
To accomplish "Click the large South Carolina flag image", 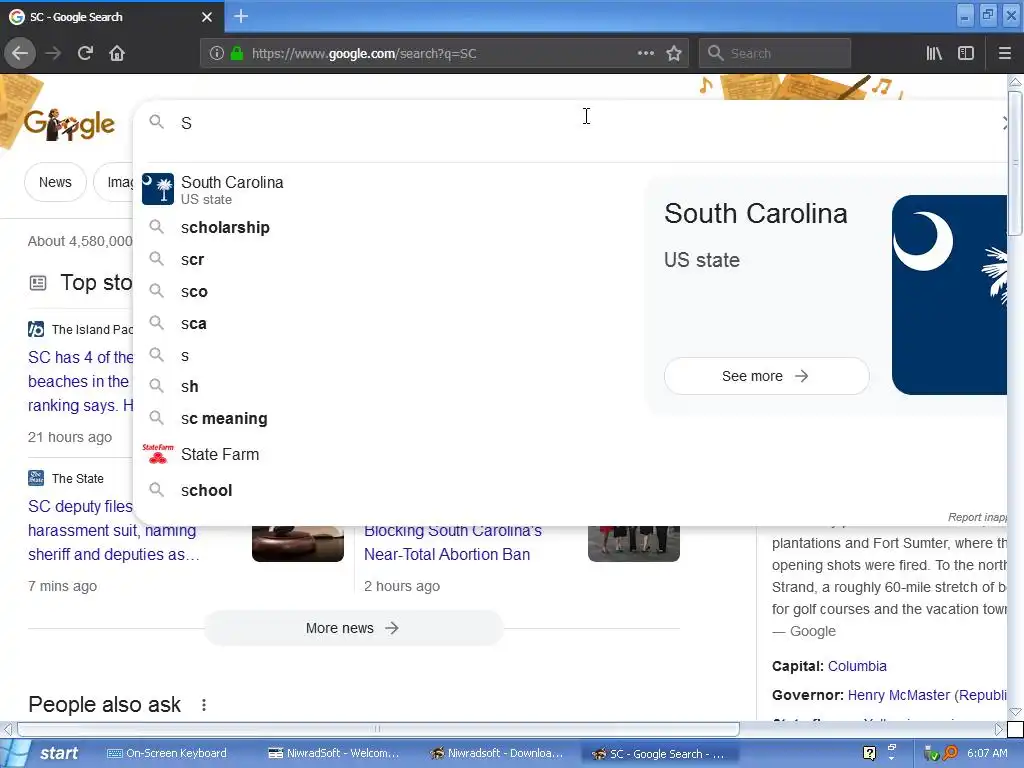I will pyautogui.click(x=949, y=295).
